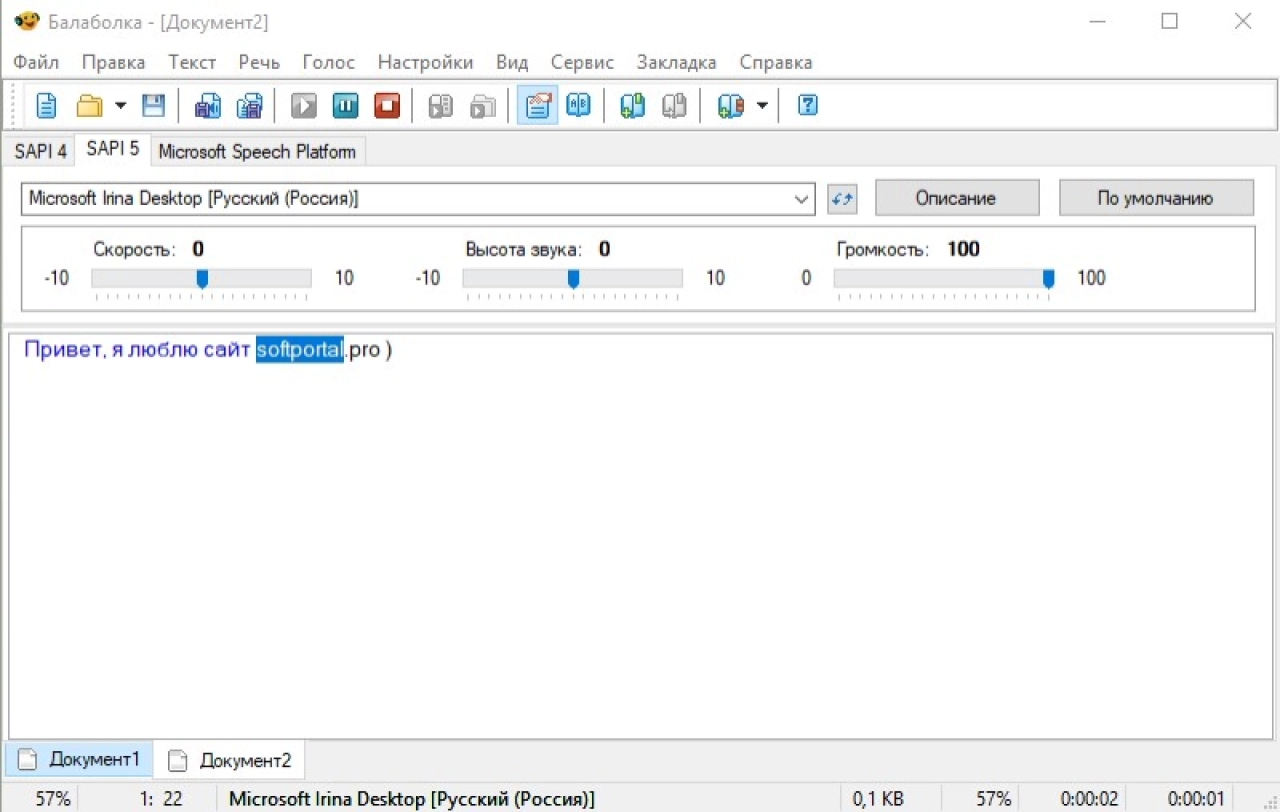Pause speech with the teal Pause button
The image size is (1280, 812).
click(346, 105)
